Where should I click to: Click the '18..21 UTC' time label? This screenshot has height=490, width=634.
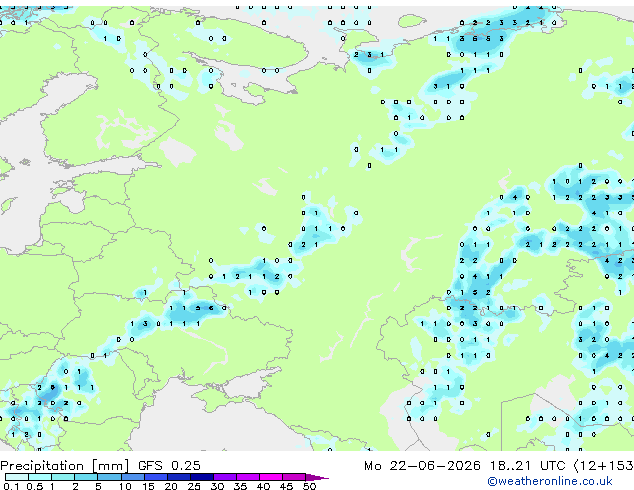click(x=527, y=466)
